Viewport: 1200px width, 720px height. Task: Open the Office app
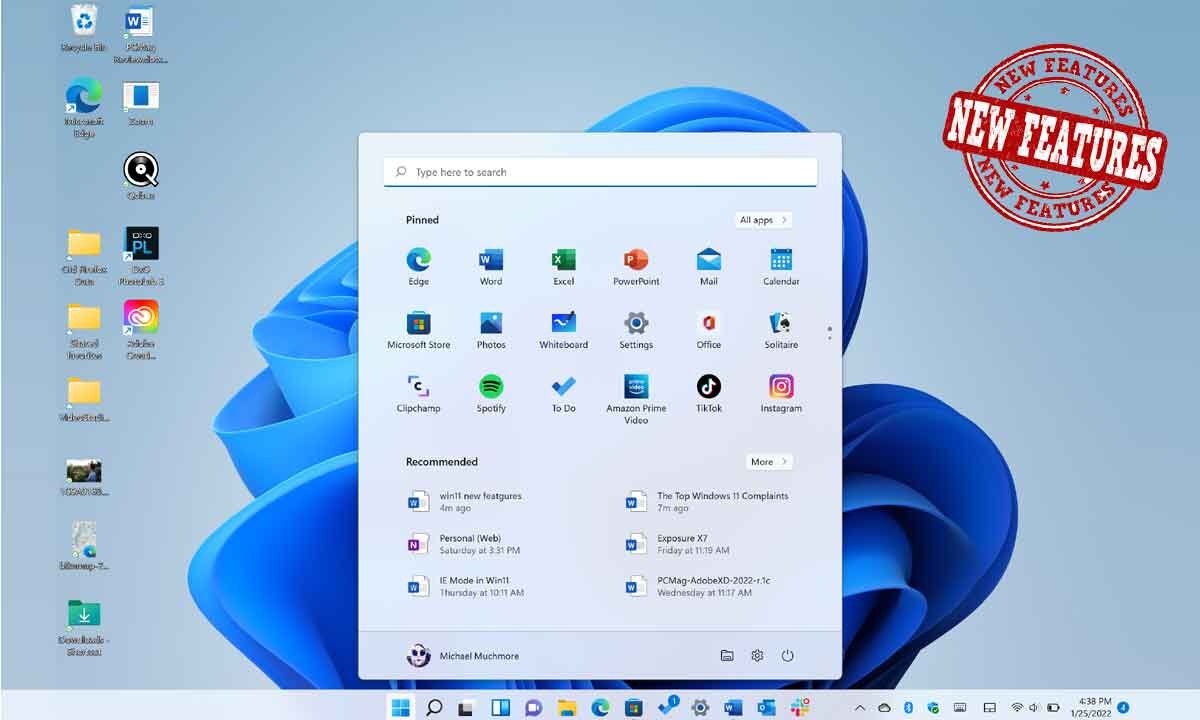709,330
